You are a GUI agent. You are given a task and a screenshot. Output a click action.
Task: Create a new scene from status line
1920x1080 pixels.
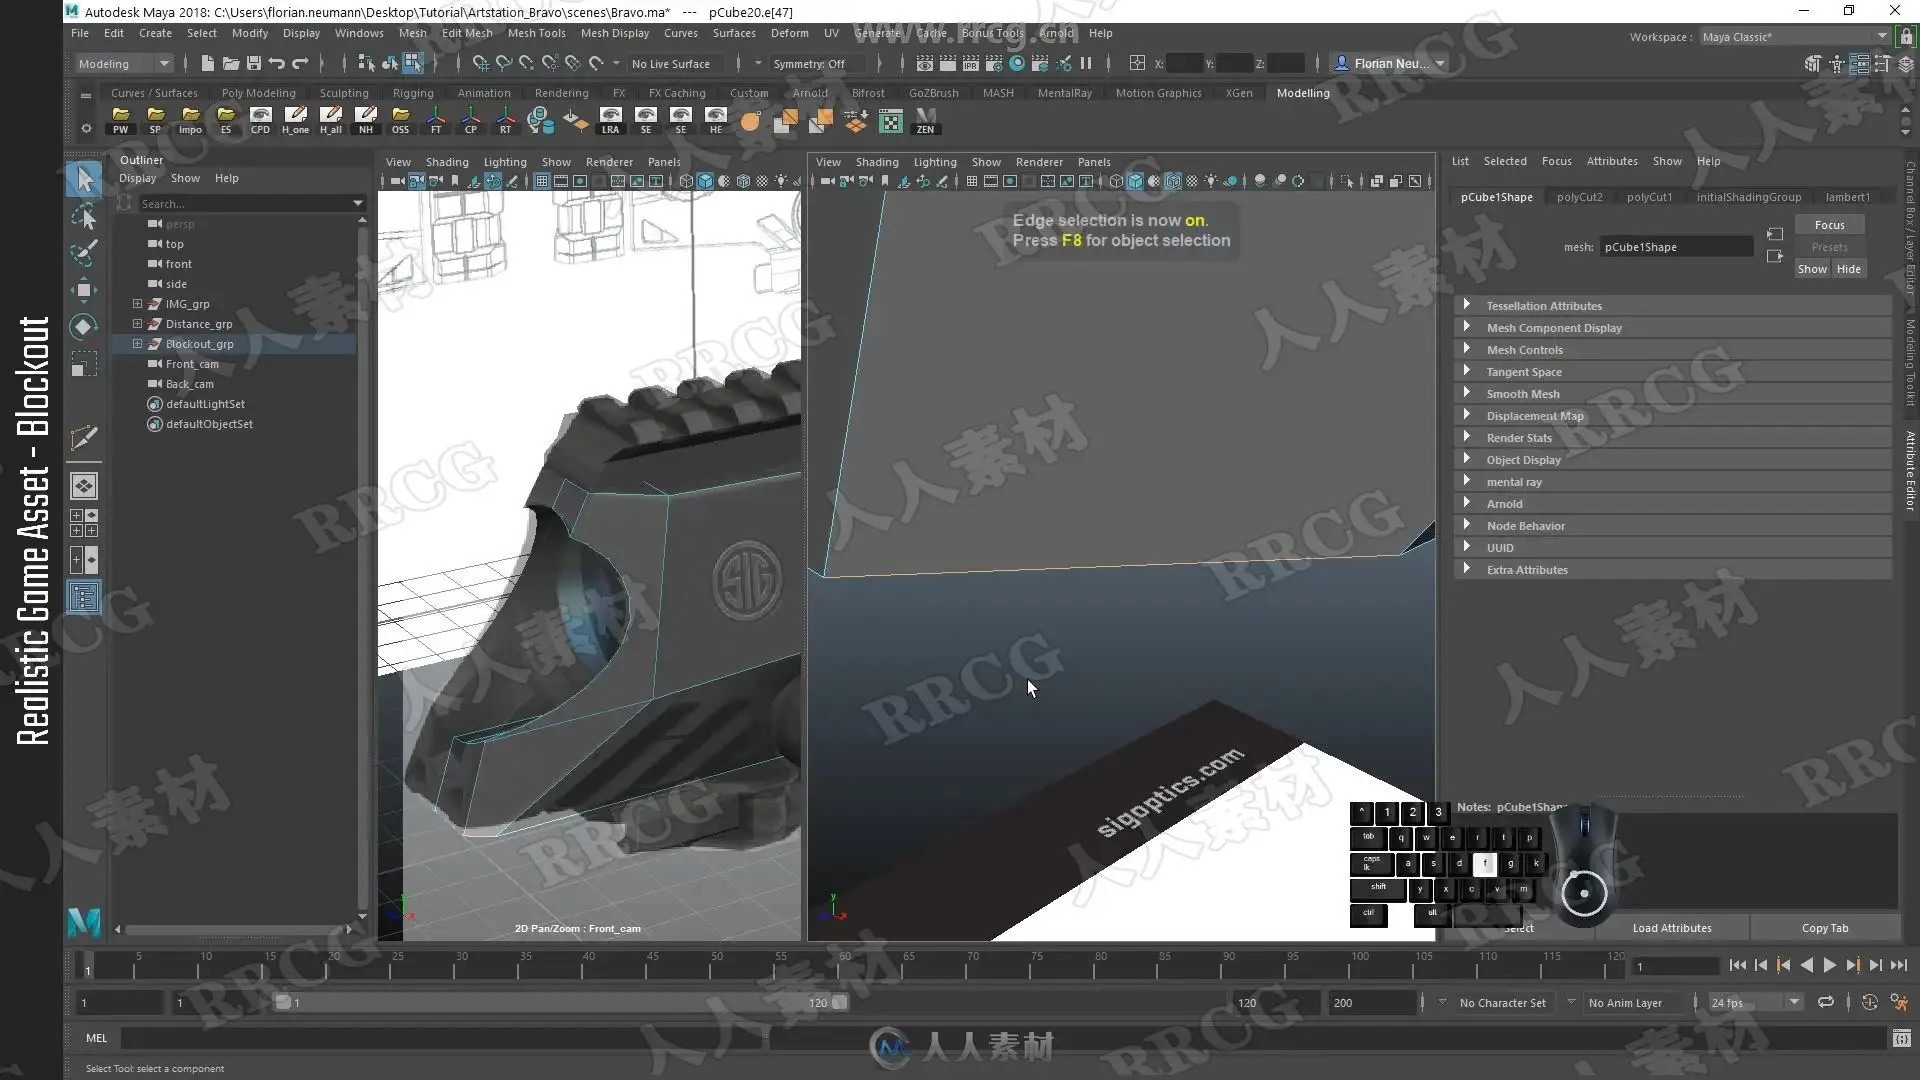pyautogui.click(x=207, y=63)
